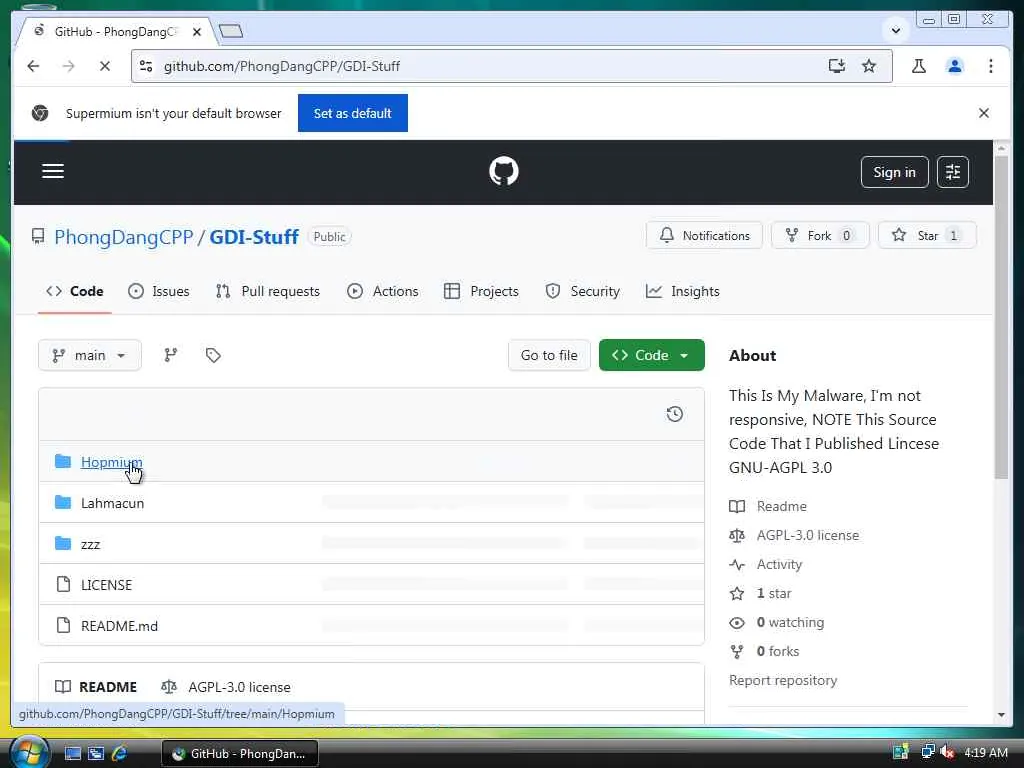Click the page vertical scrollbar thumb
Screen dimensions: 1024x768
(1002, 317)
